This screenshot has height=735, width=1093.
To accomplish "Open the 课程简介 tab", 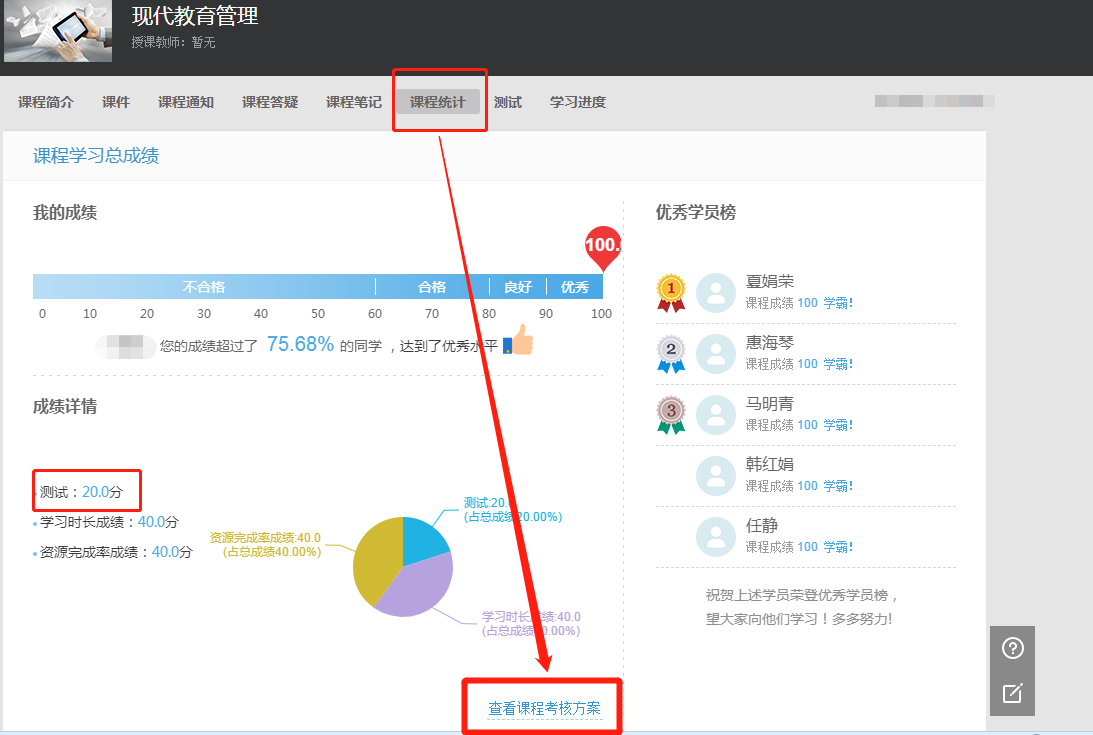I will pyautogui.click(x=46, y=102).
